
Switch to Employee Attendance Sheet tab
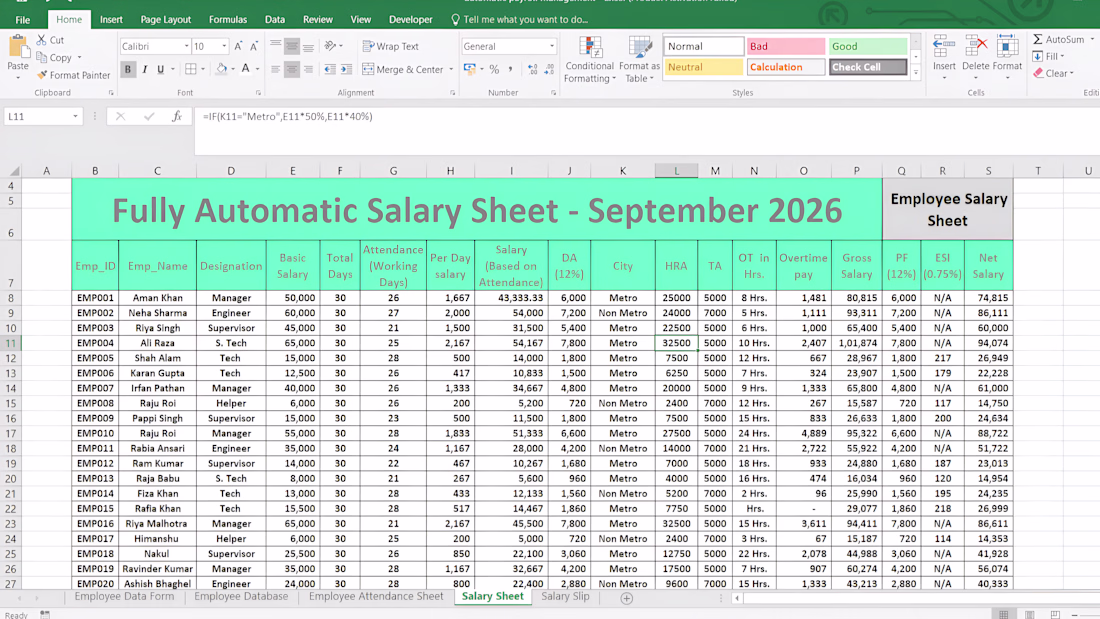pyautogui.click(x=376, y=597)
